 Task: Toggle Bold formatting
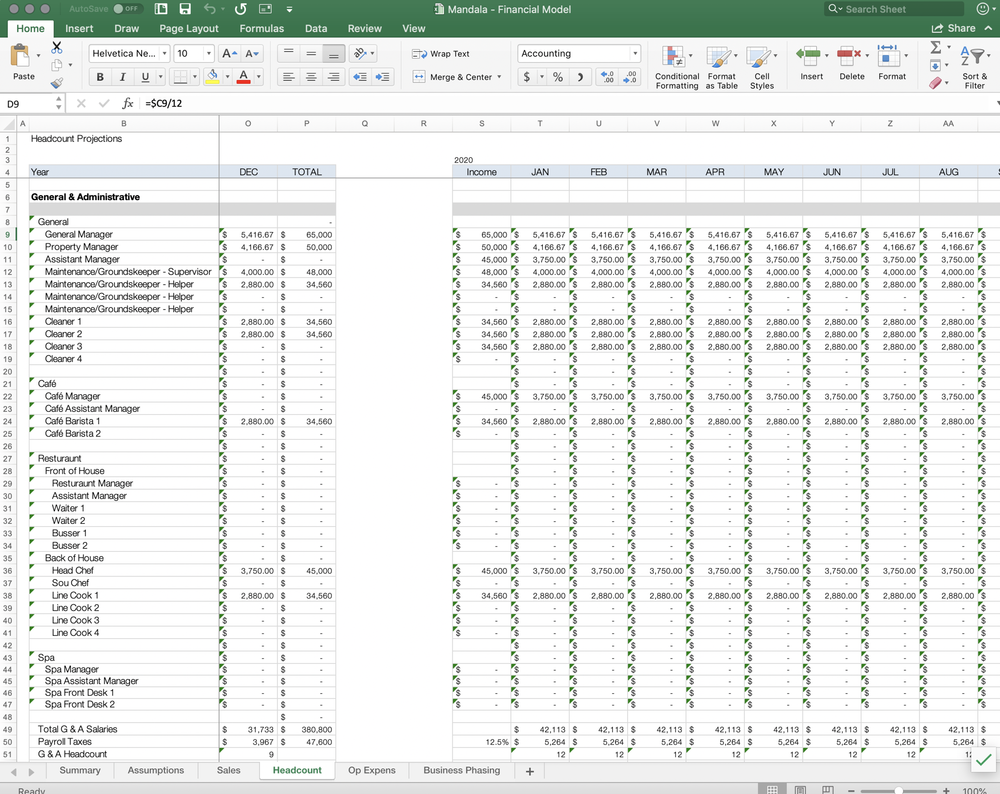(x=100, y=77)
